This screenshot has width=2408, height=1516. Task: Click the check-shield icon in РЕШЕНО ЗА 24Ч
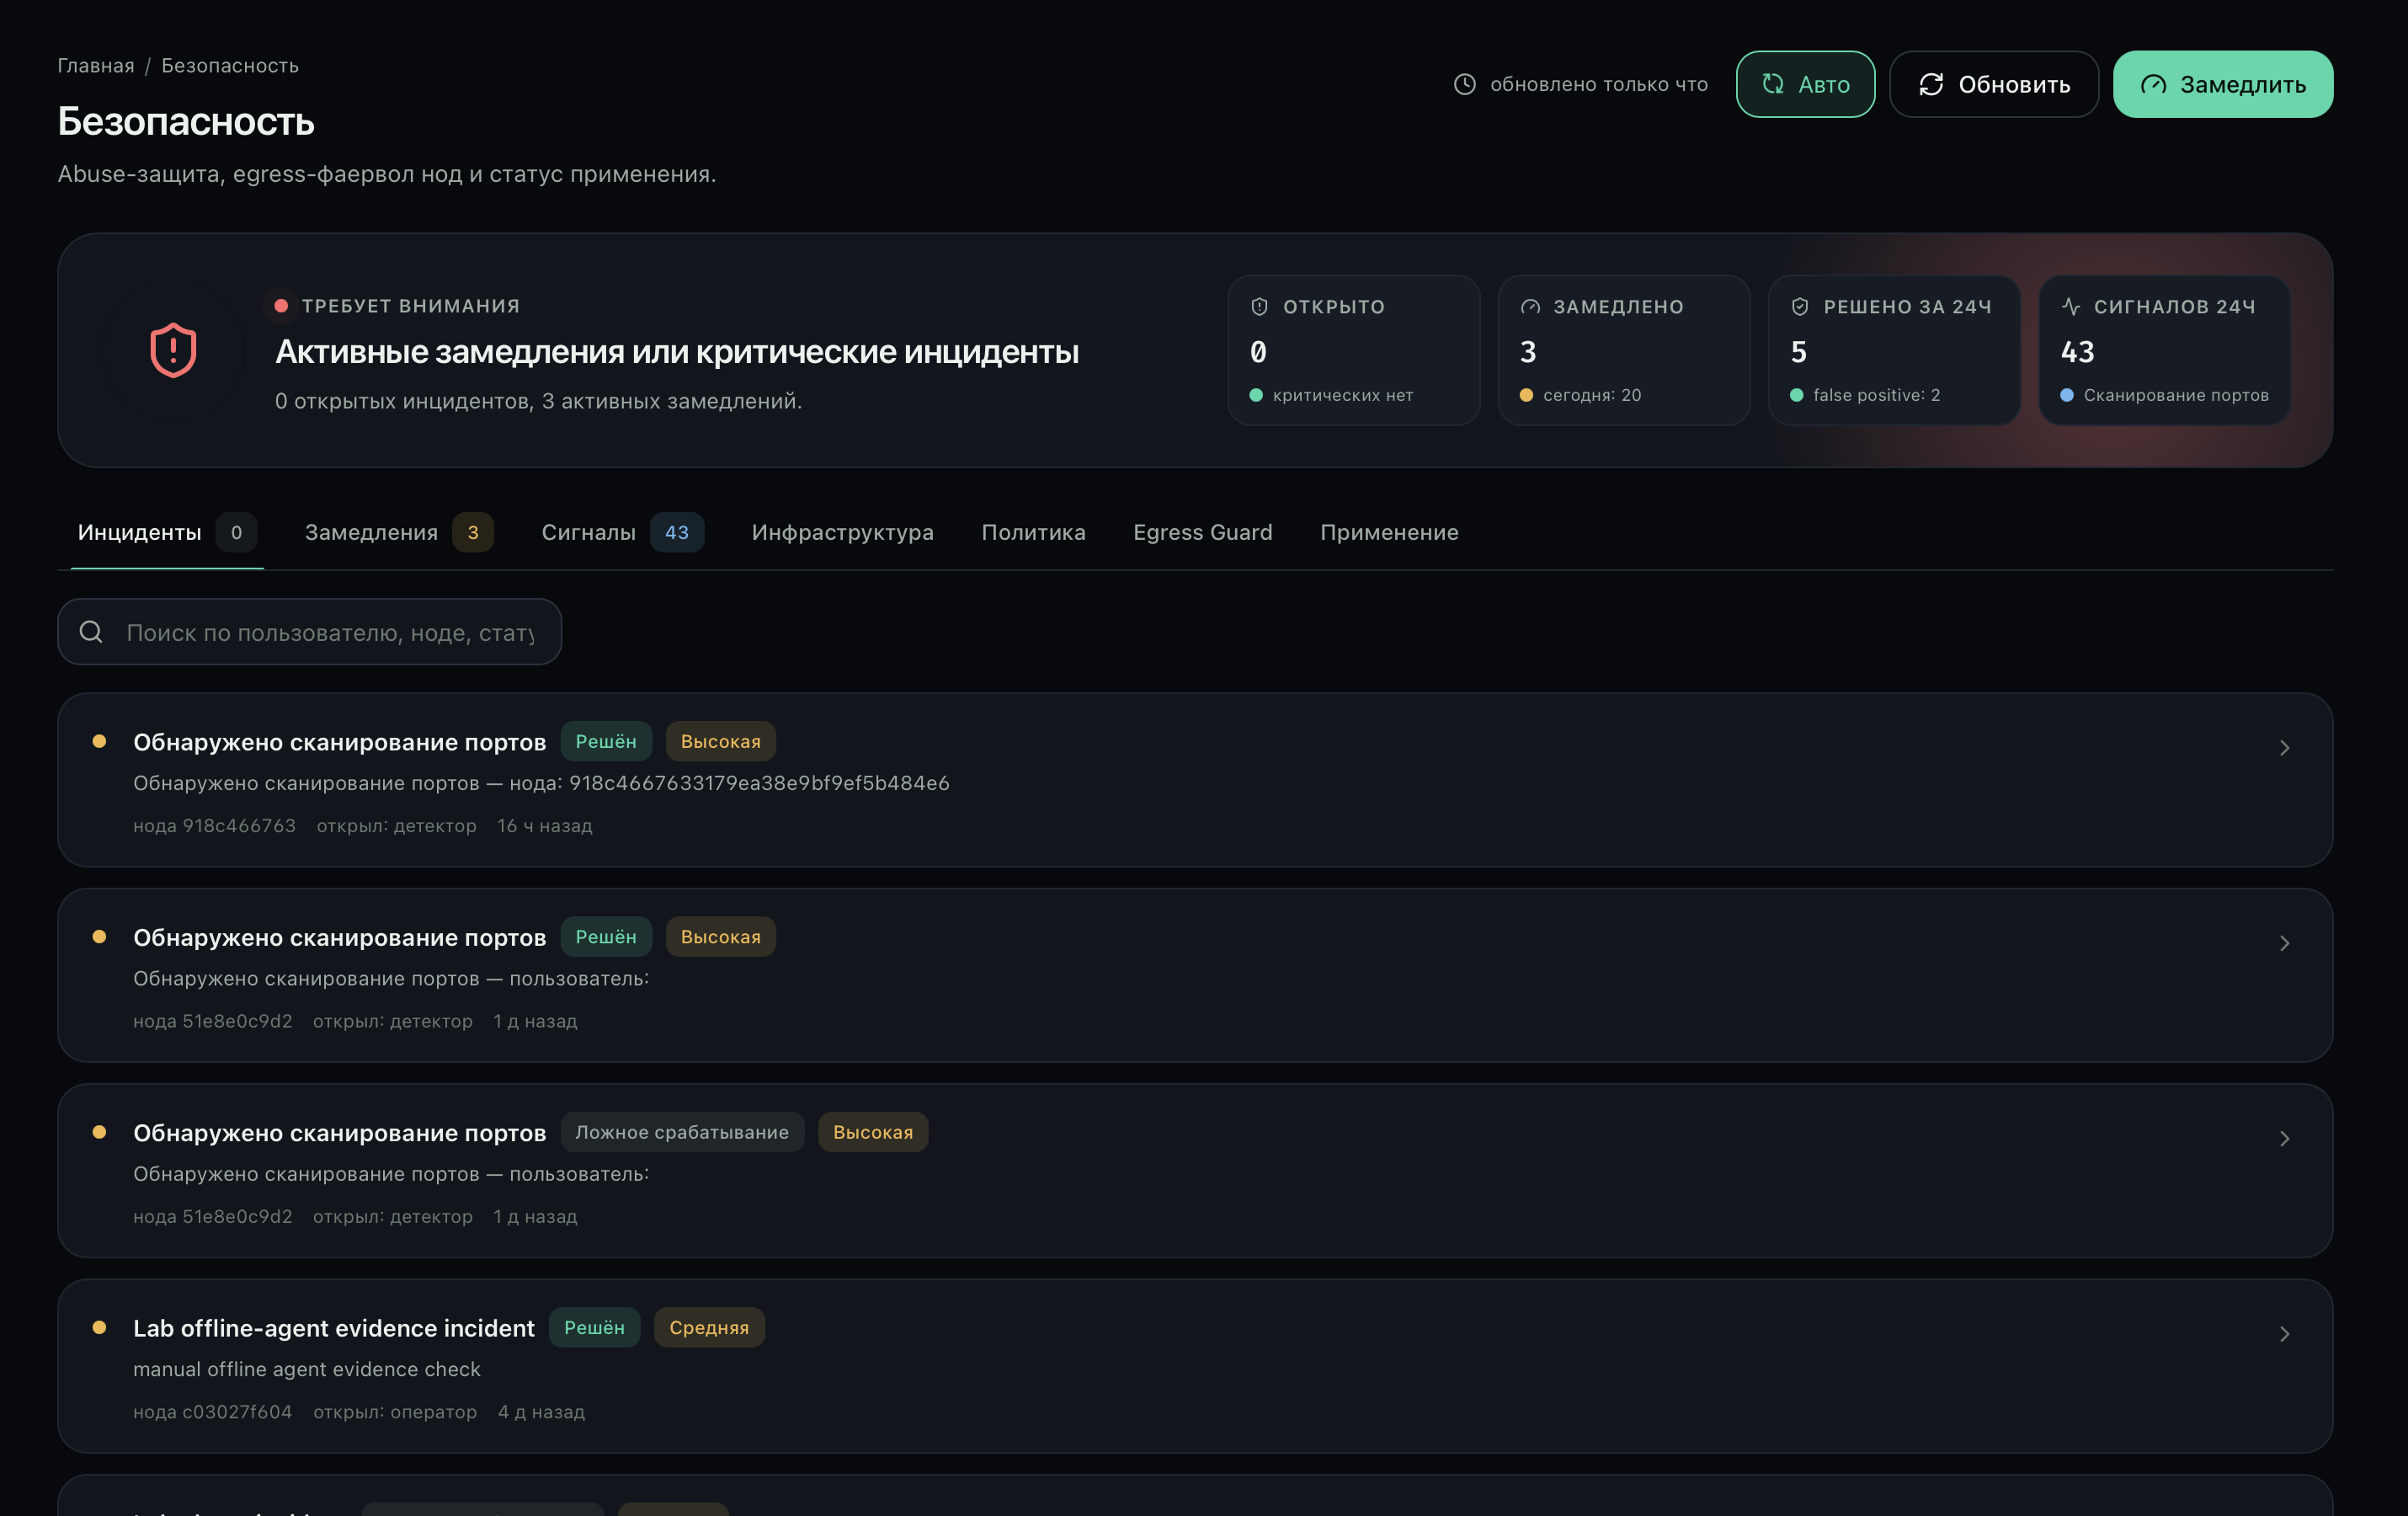[1800, 307]
